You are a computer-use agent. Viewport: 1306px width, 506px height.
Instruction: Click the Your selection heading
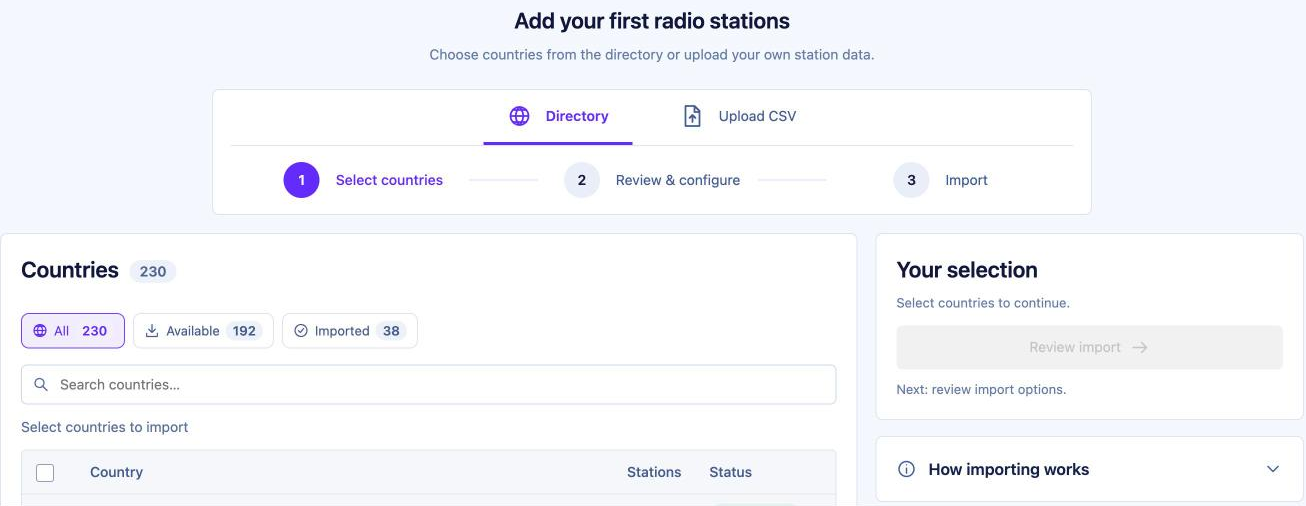coord(967,270)
